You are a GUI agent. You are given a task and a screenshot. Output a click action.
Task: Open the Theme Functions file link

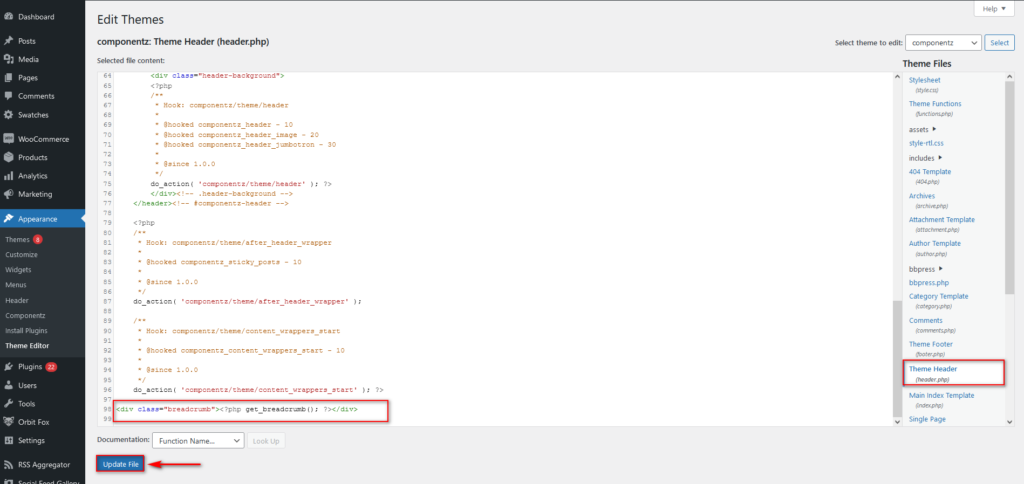(935, 104)
